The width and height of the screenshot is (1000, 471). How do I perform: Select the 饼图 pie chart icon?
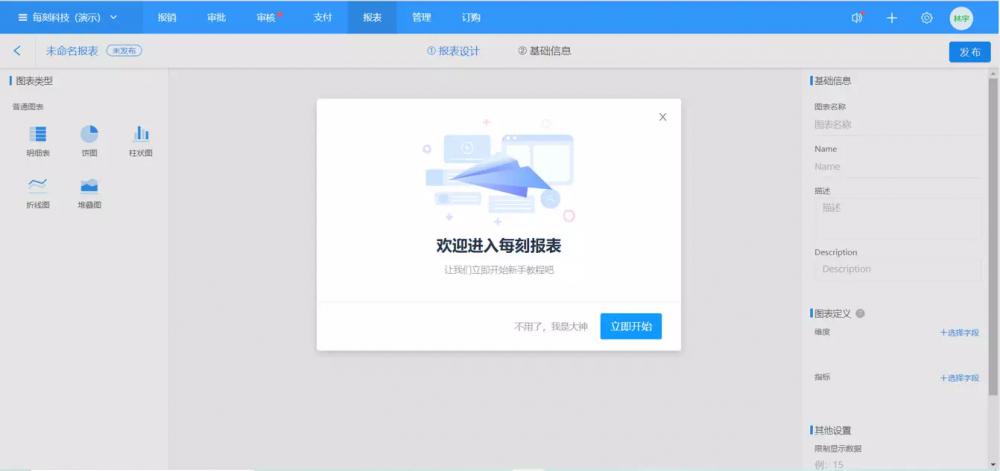point(89,134)
